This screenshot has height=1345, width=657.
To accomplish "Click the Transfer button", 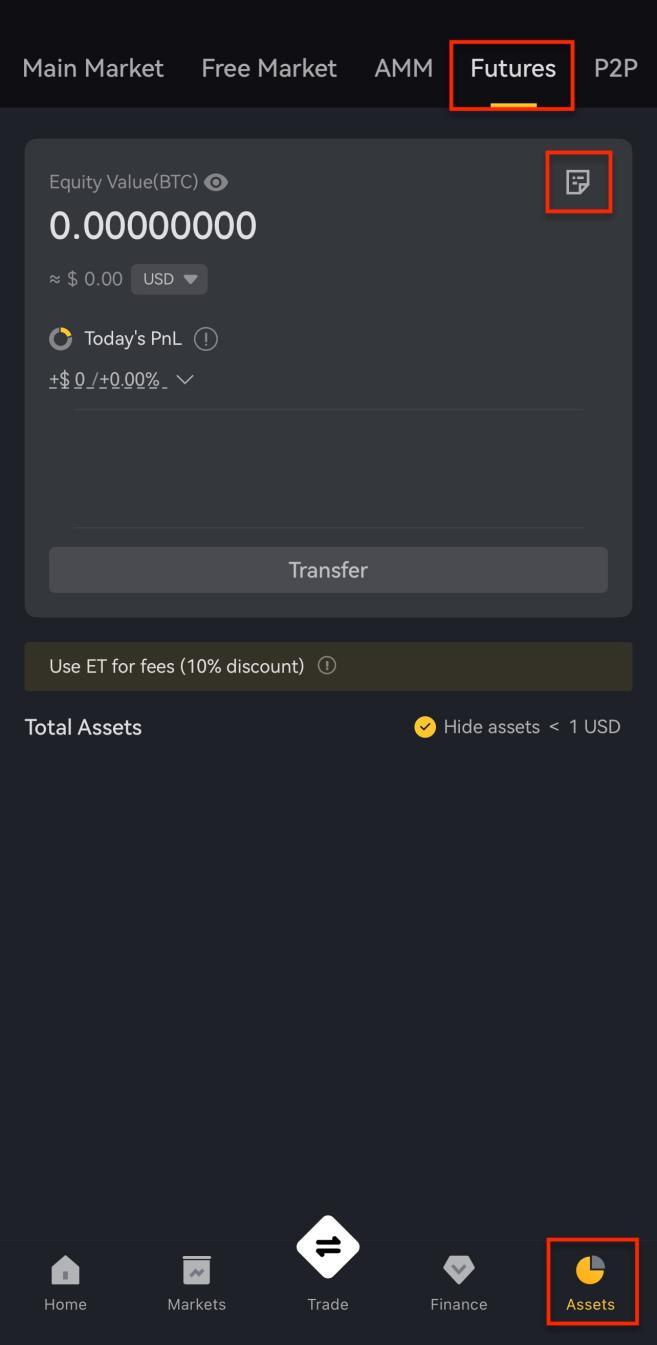I will coord(328,570).
